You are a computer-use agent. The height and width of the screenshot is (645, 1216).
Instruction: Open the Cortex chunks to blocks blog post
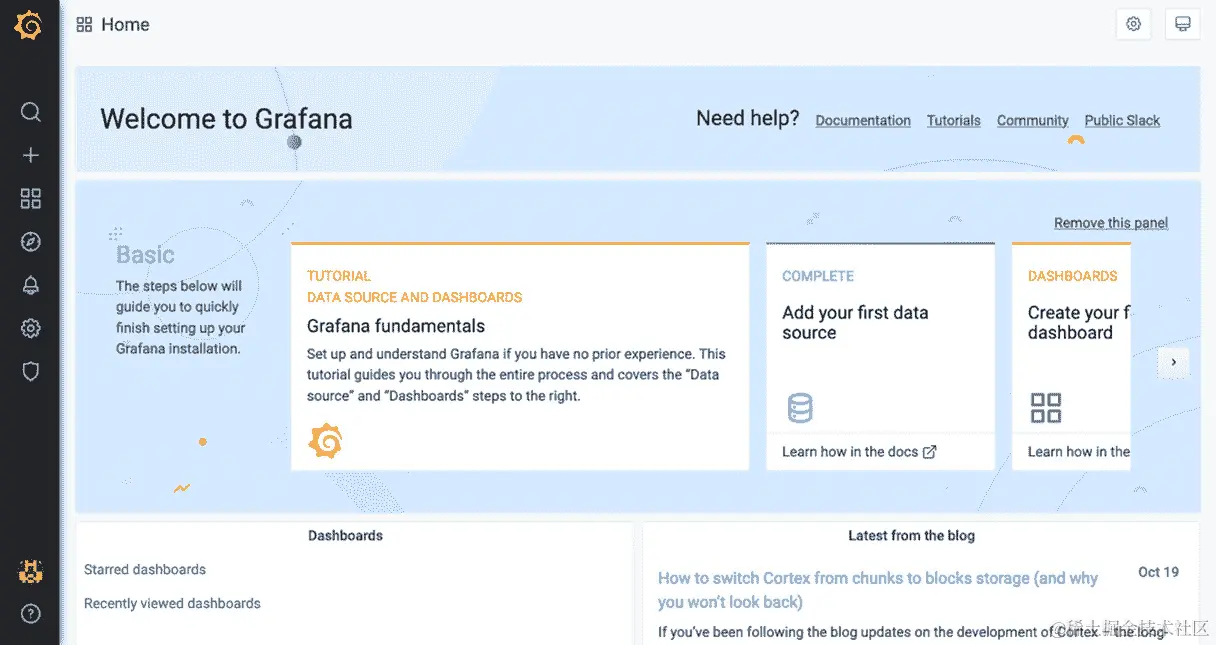click(878, 590)
